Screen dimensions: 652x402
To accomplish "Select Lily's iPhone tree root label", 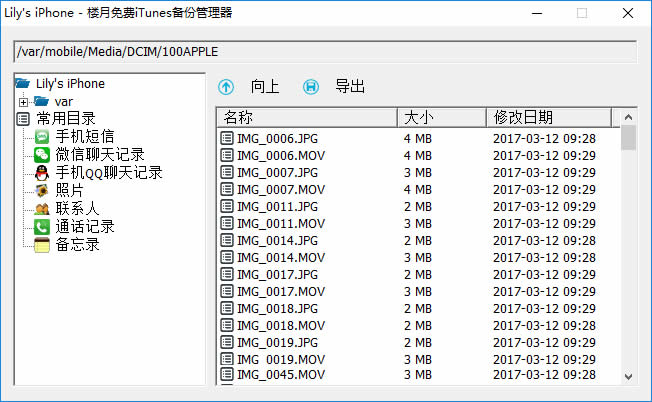I will point(70,84).
